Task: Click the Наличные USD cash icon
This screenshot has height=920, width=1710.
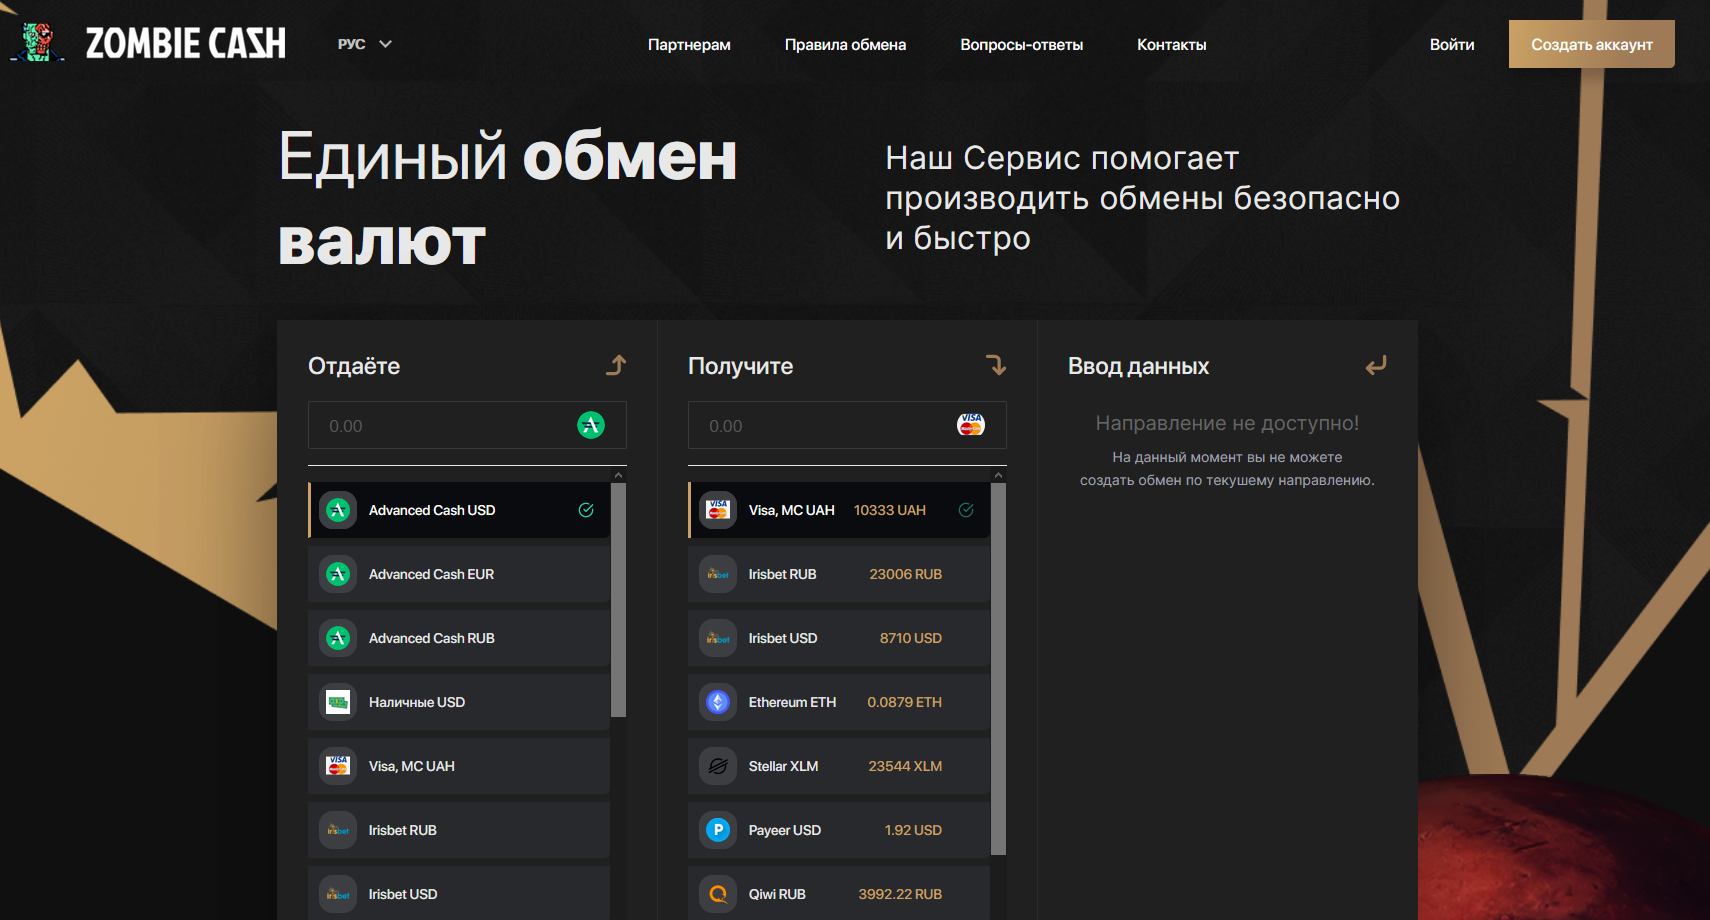Action: 338,702
